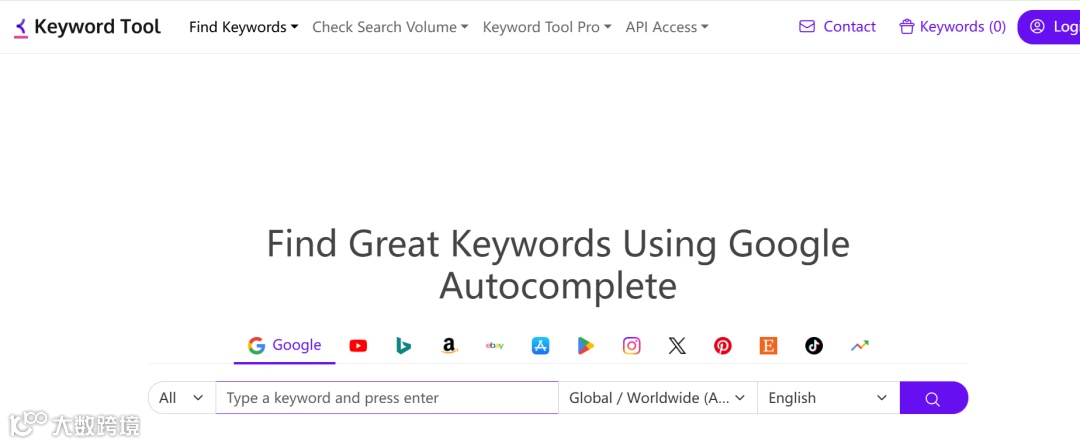Switch to the YouTube keyword source
The width and height of the screenshot is (1080, 445).
(358, 346)
